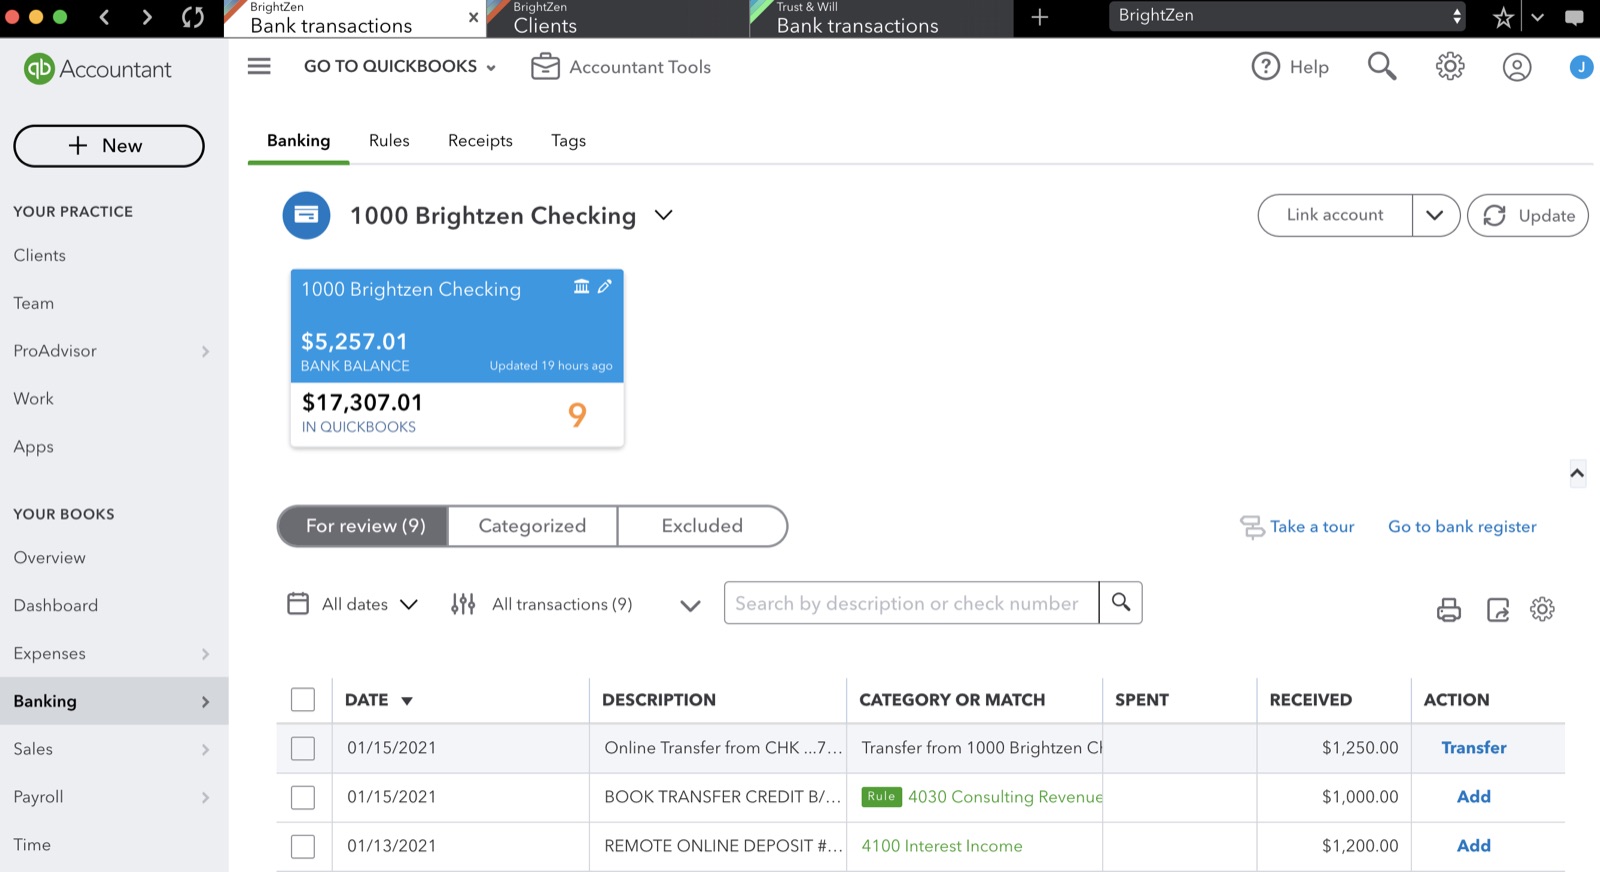Open Dashboard in the sidebar

tap(56, 606)
